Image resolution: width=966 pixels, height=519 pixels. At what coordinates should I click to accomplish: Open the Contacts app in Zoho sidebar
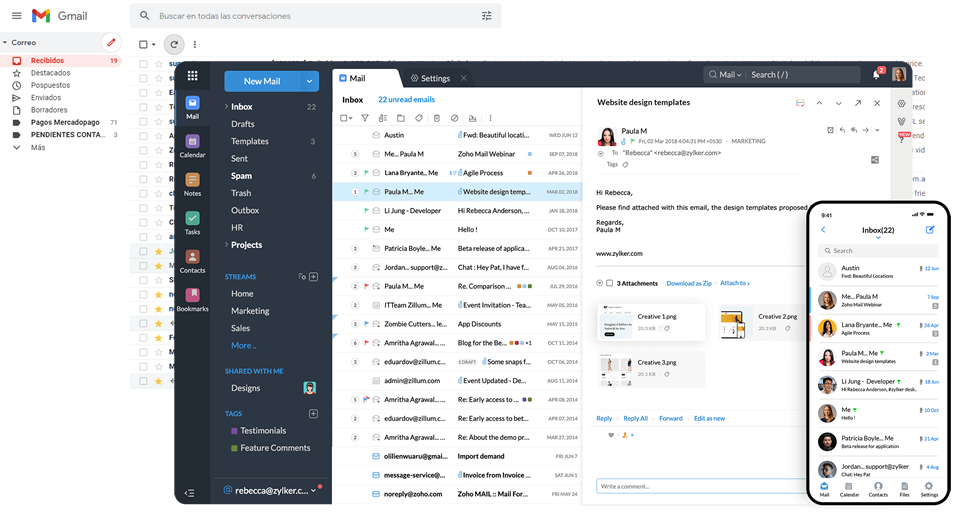coord(192,262)
